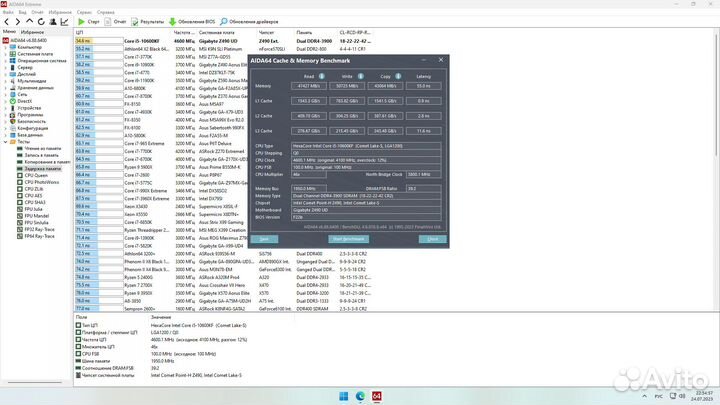The width and height of the screenshot is (720, 405).
Task: Click the Отчёт toolbar button
Action: tap(115, 22)
